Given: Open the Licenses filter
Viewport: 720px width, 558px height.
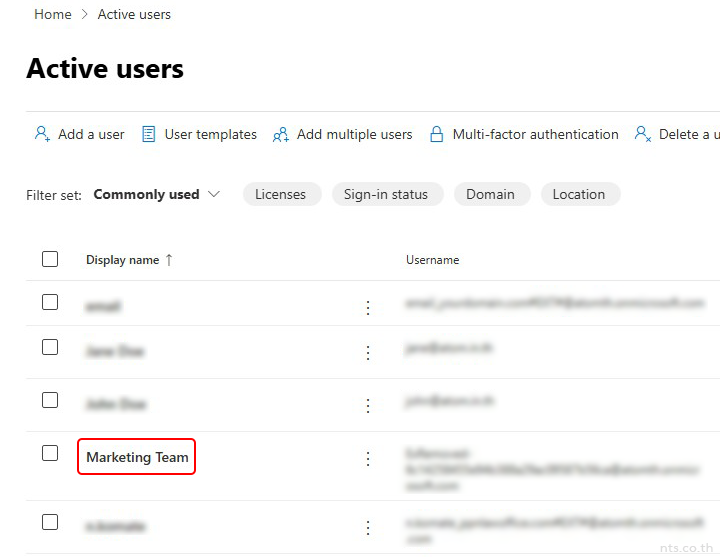Looking at the screenshot, I should click(x=280, y=194).
